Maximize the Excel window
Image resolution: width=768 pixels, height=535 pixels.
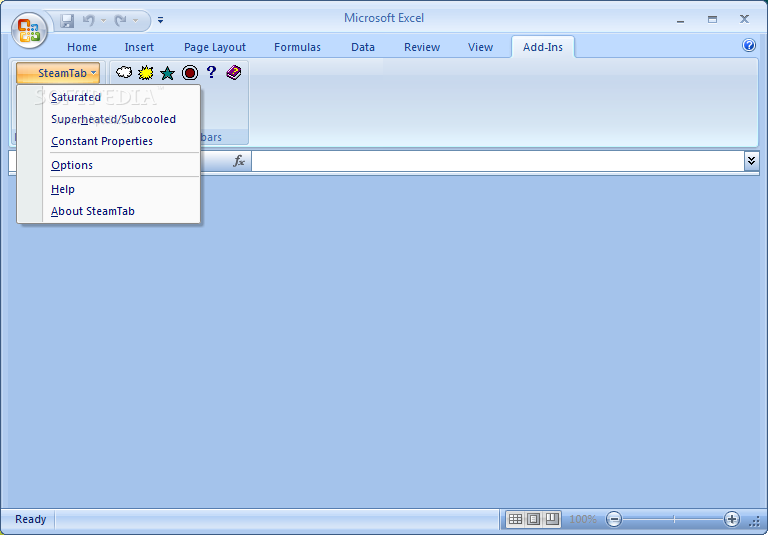click(712, 20)
